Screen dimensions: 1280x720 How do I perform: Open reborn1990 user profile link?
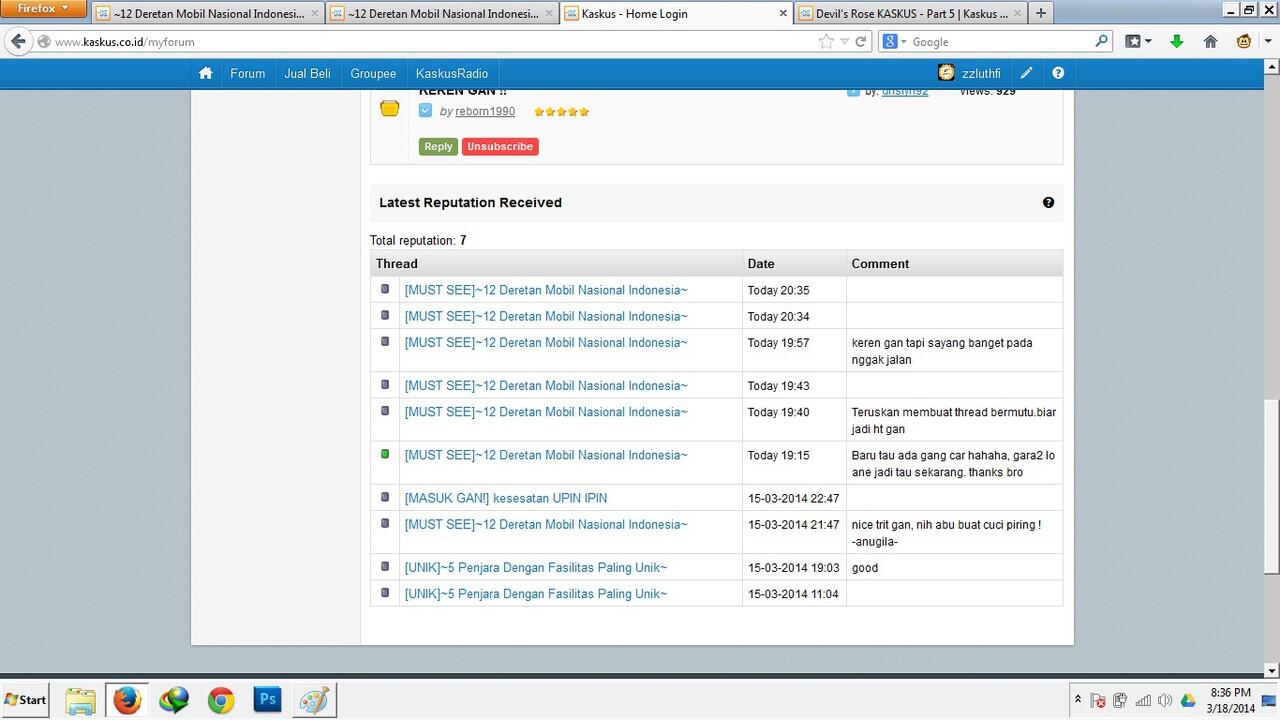[x=485, y=111]
